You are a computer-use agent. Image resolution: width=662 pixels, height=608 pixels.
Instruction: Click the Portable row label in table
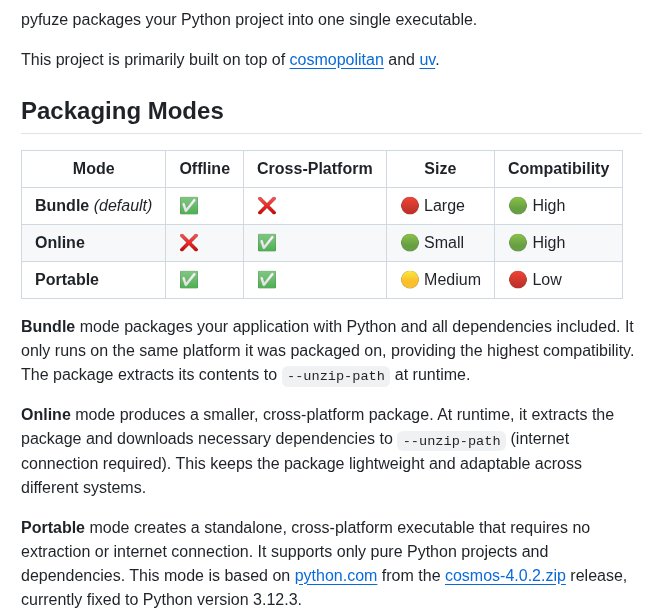pos(66,280)
